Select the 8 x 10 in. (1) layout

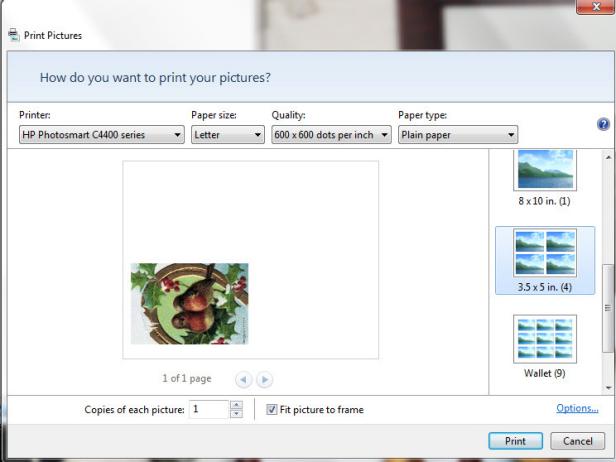pyautogui.click(x=544, y=179)
